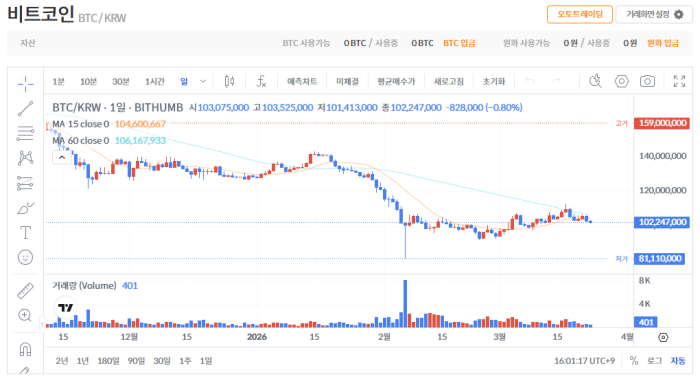The image size is (700, 379).
Task: Open time axis settings target icon
Action: click(663, 337)
